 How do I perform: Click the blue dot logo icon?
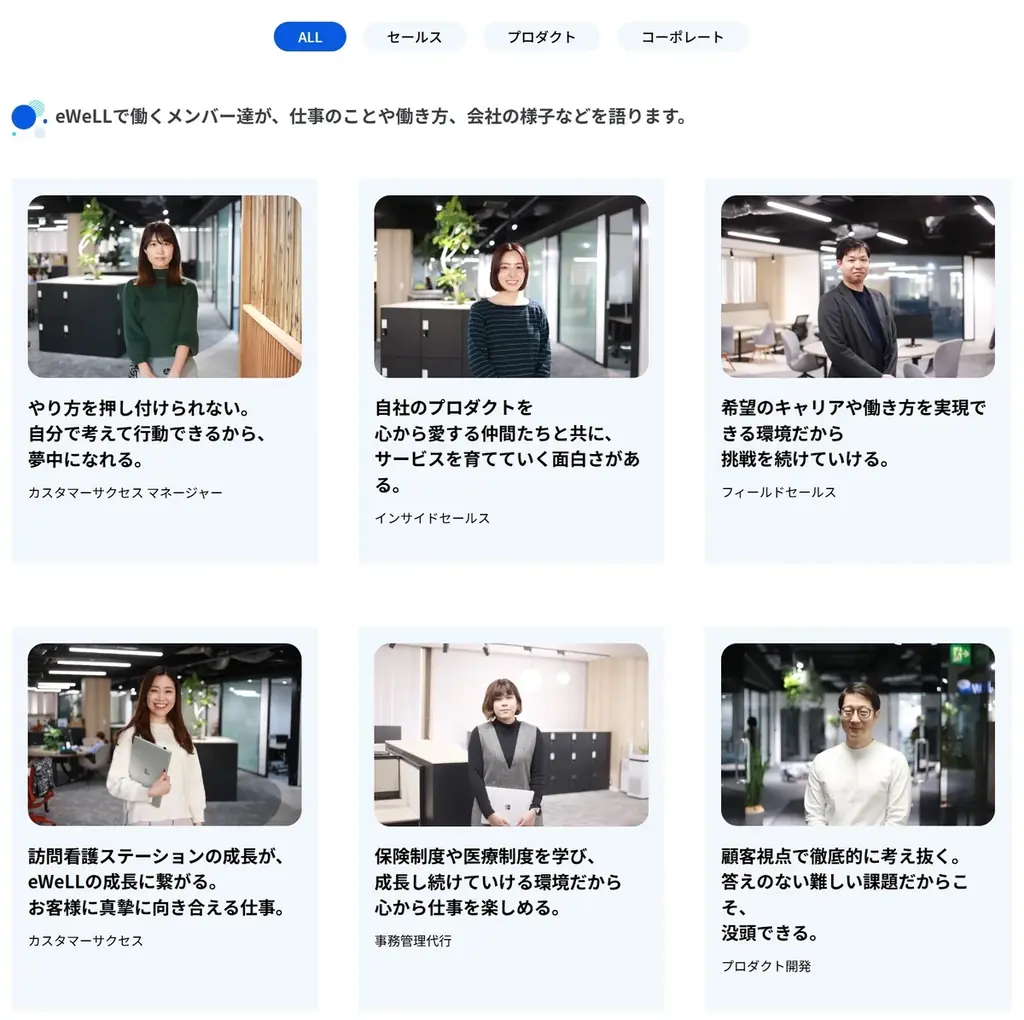[x=25, y=117]
